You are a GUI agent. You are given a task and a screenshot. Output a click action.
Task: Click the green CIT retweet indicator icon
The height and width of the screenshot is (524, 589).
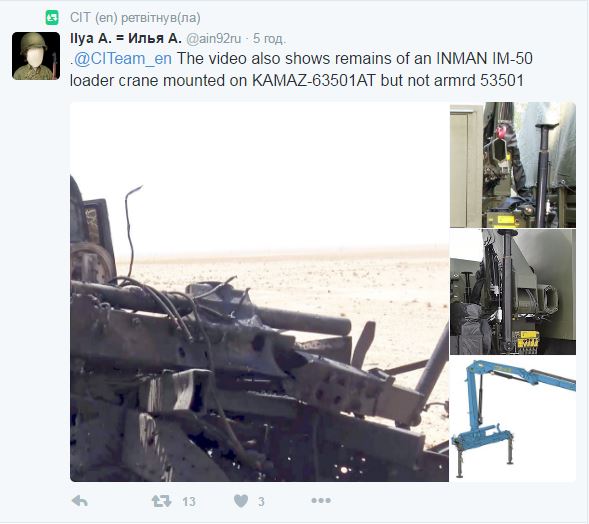(52, 18)
